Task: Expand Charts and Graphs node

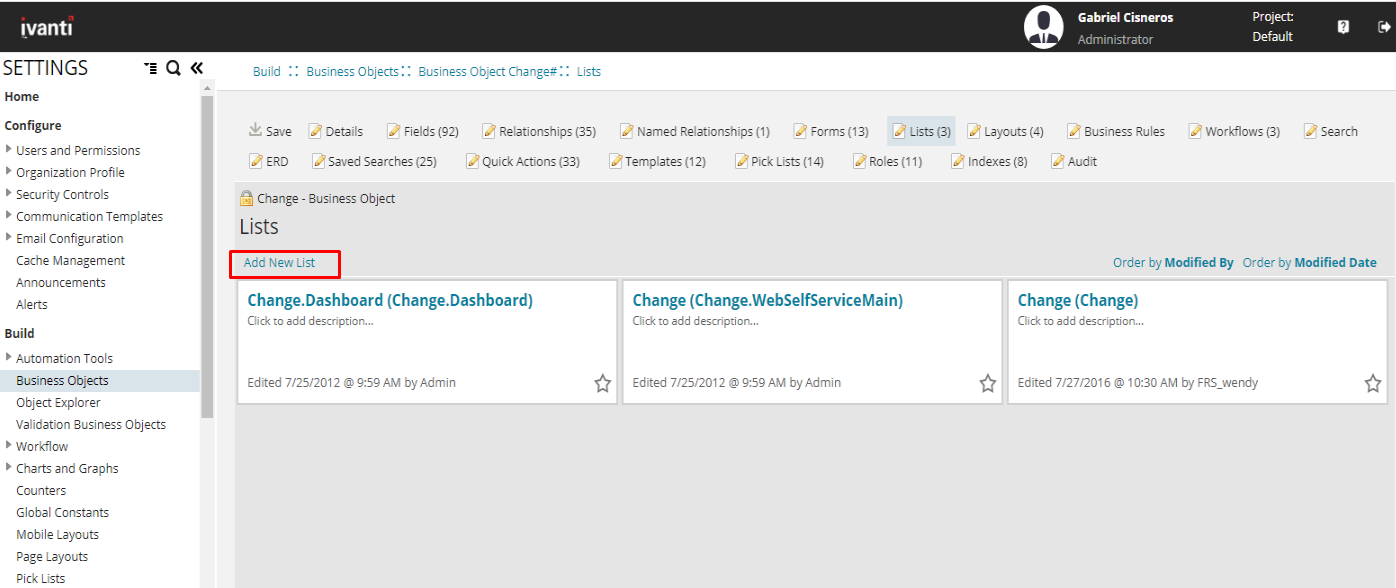Action: [x=9, y=468]
